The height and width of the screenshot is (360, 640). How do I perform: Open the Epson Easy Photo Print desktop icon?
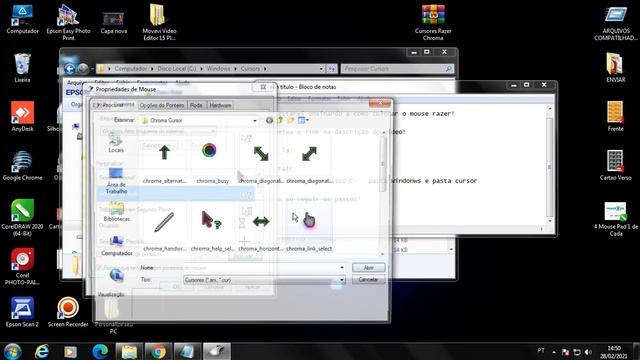pos(68,22)
